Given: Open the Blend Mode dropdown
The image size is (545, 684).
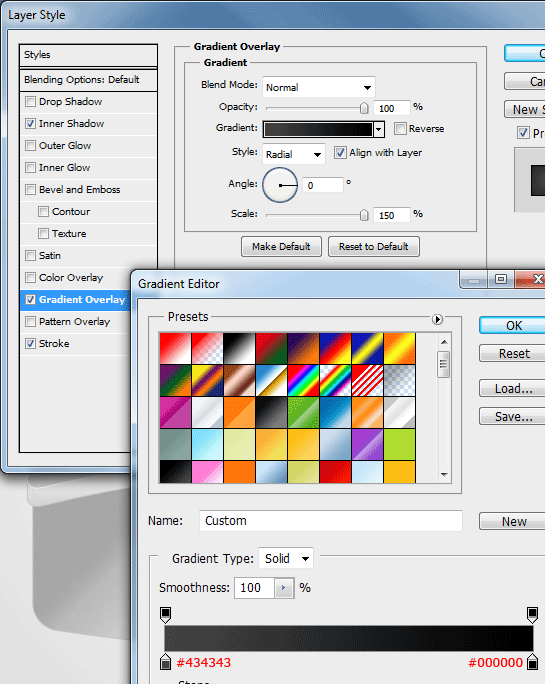Looking at the screenshot, I should tap(319, 87).
